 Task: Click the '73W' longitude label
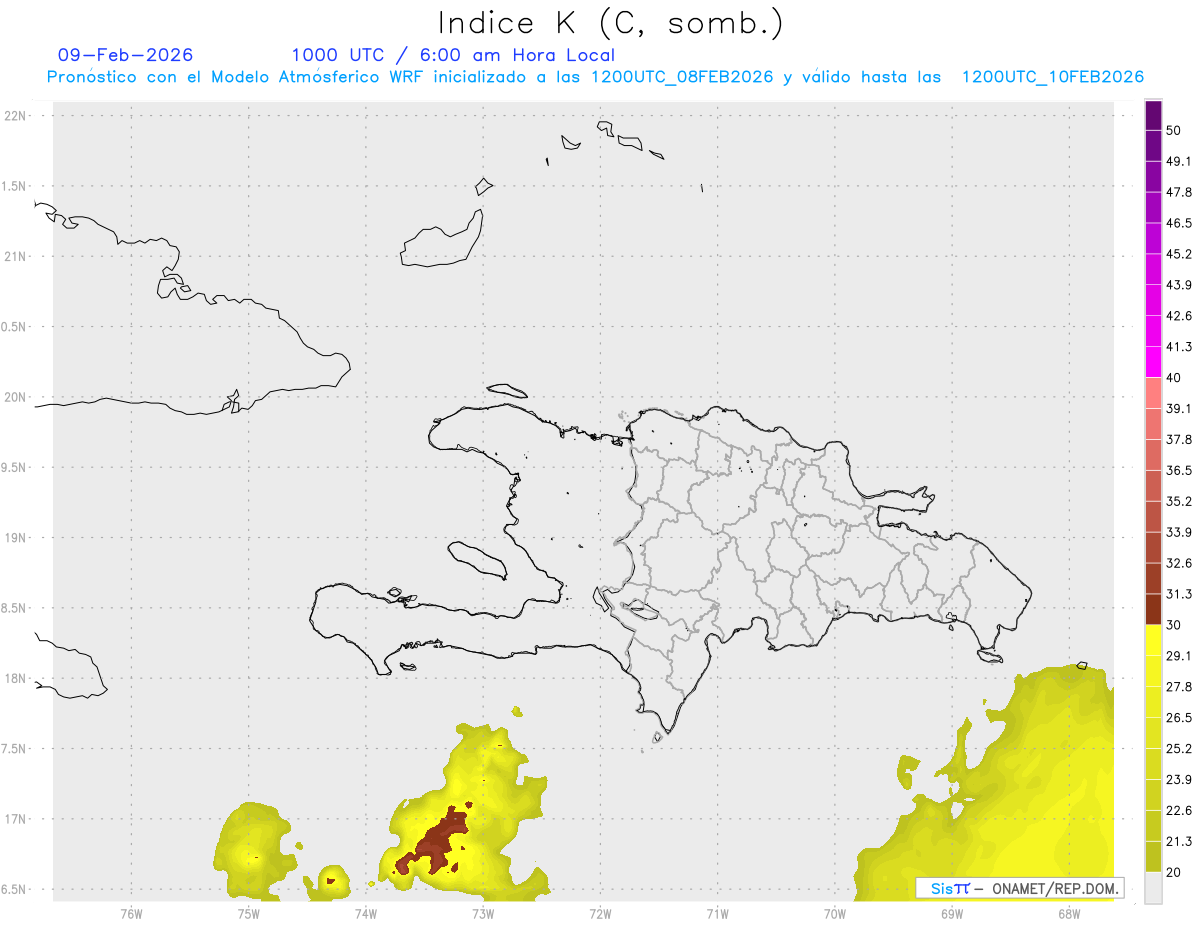click(483, 913)
